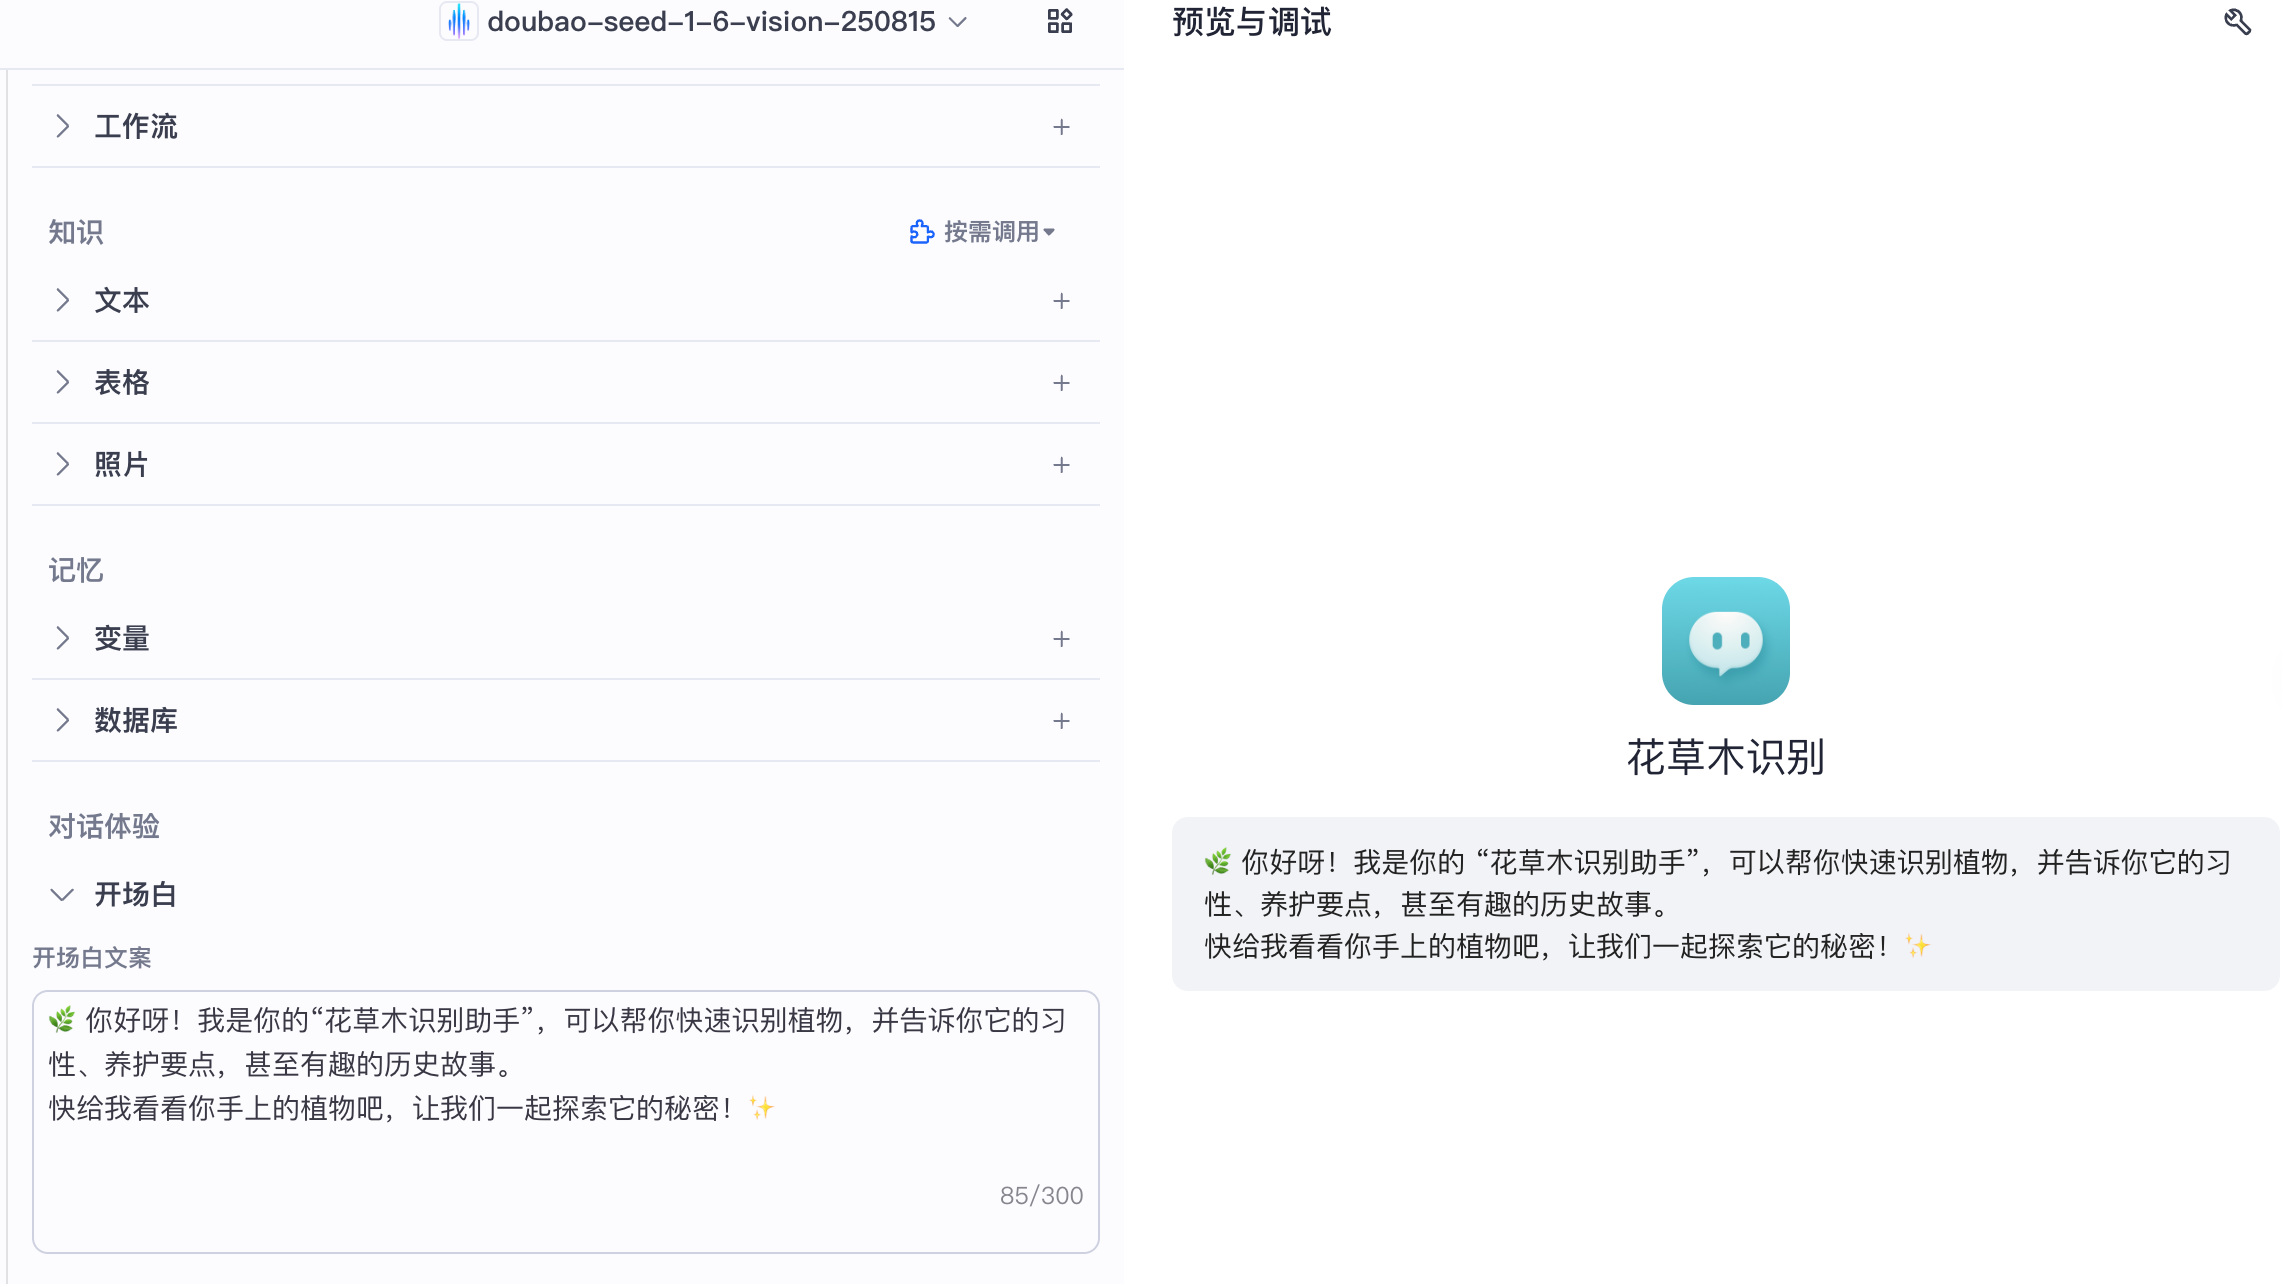The height and width of the screenshot is (1284, 2282).
Task: Add a new 数据库
Action: pyautogui.click(x=1061, y=721)
